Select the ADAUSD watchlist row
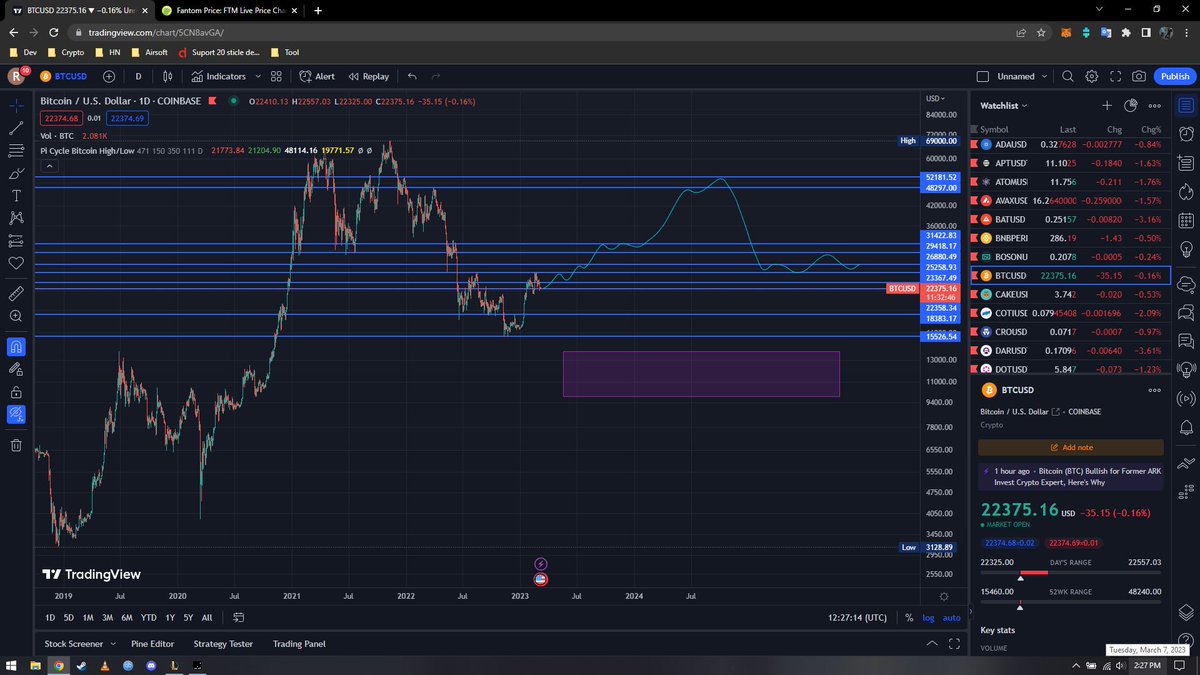 click(1070, 144)
